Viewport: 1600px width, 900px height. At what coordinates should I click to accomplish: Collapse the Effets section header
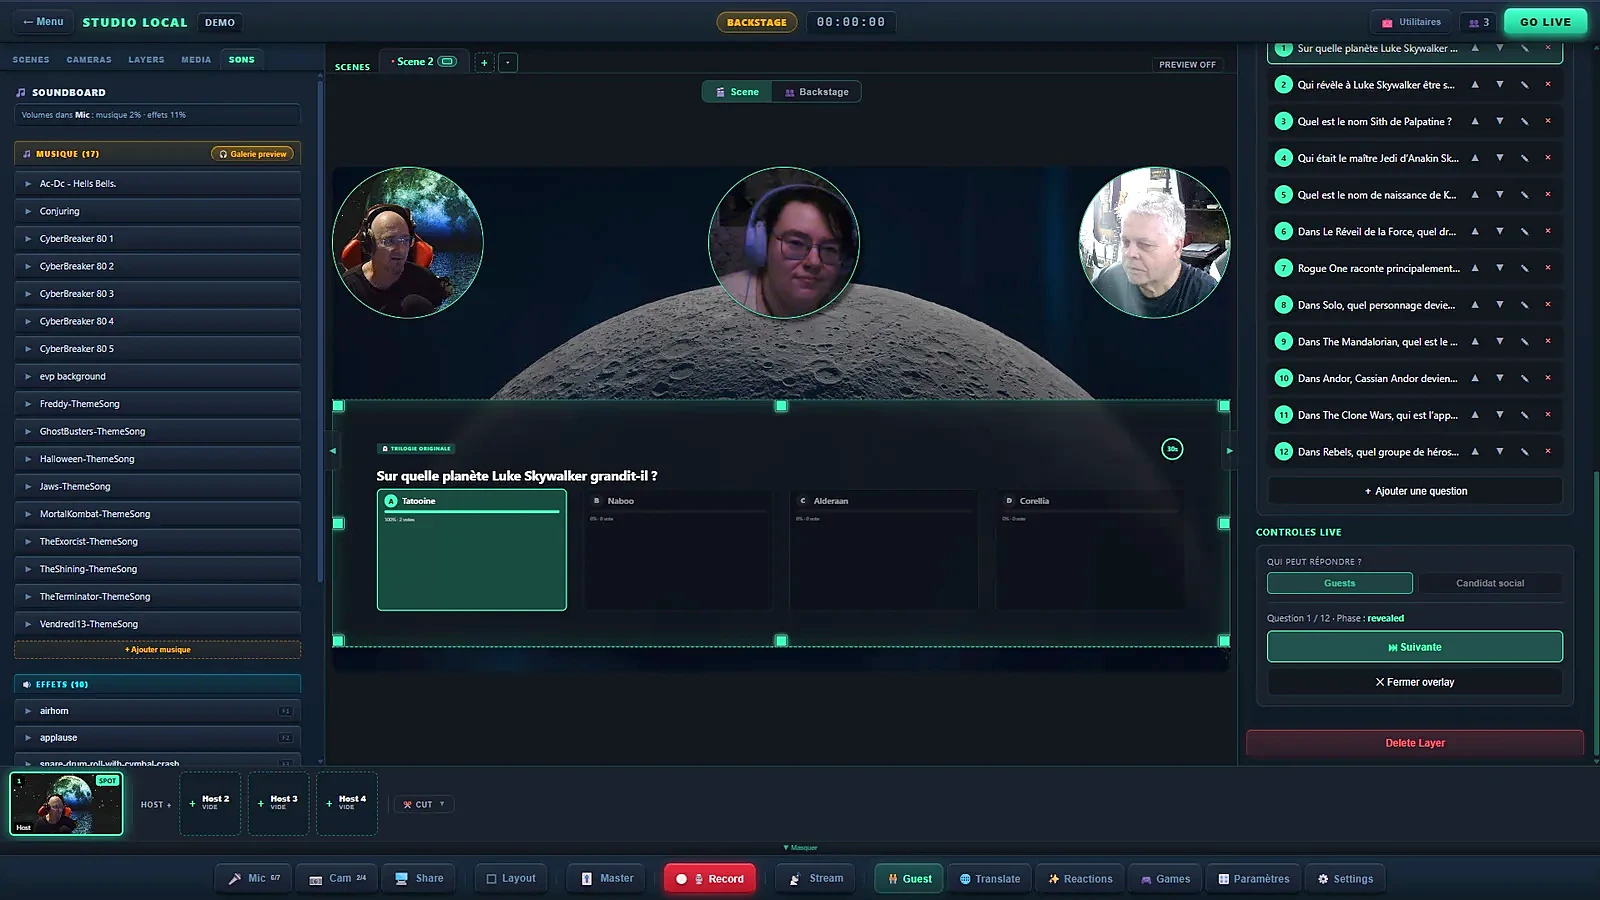pyautogui.click(x=158, y=684)
